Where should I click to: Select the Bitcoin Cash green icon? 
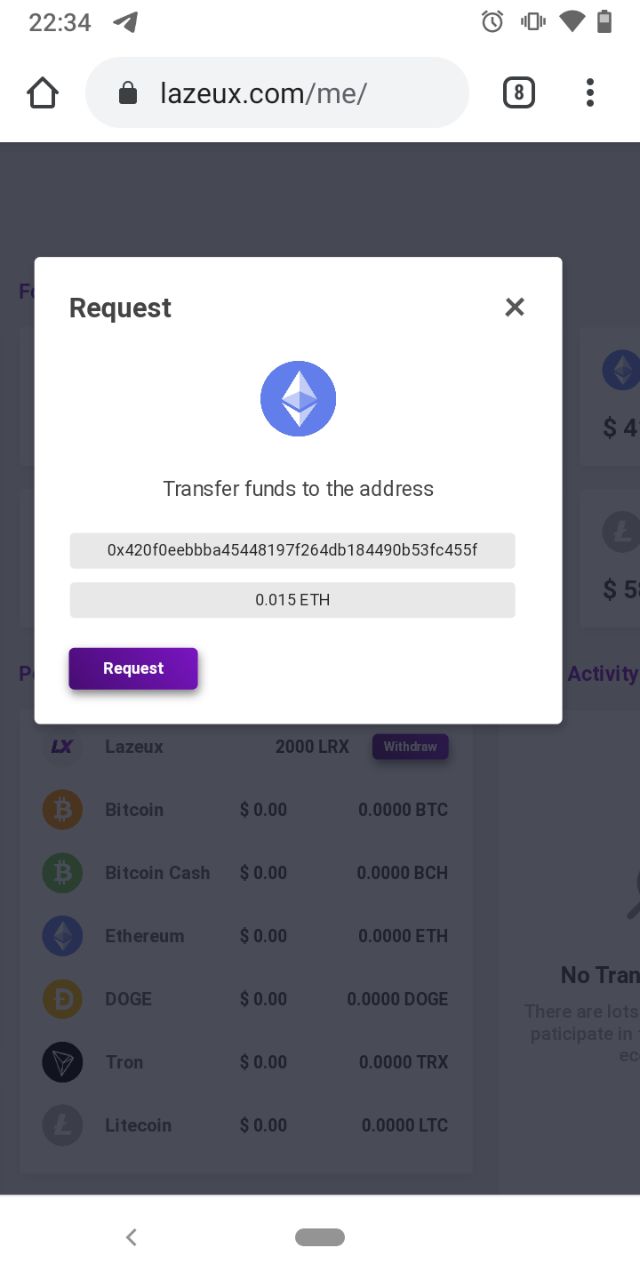click(62, 872)
